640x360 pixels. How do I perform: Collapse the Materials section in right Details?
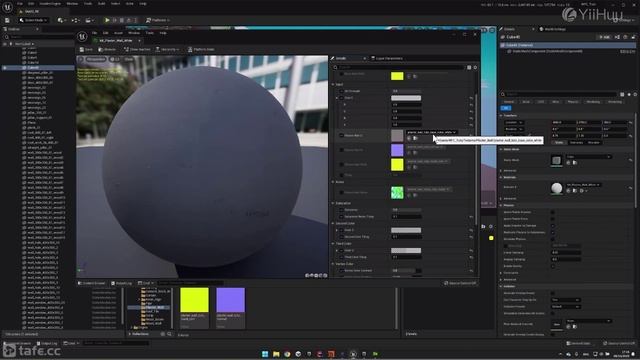click(x=501, y=178)
